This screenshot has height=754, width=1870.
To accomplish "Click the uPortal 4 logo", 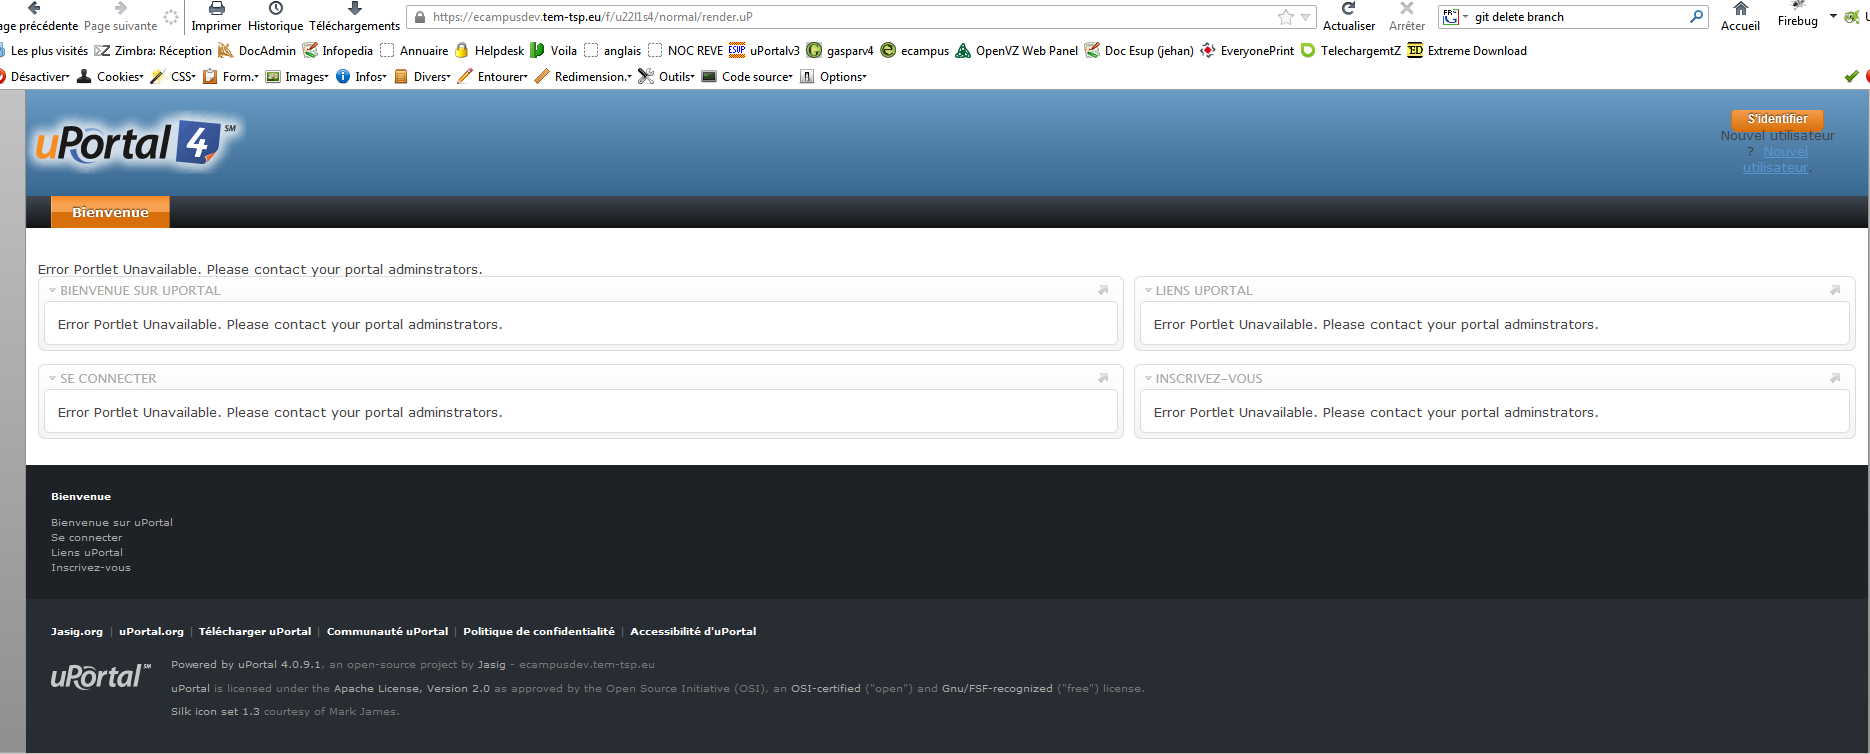I will pyautogui.click(x=135, y=144).
